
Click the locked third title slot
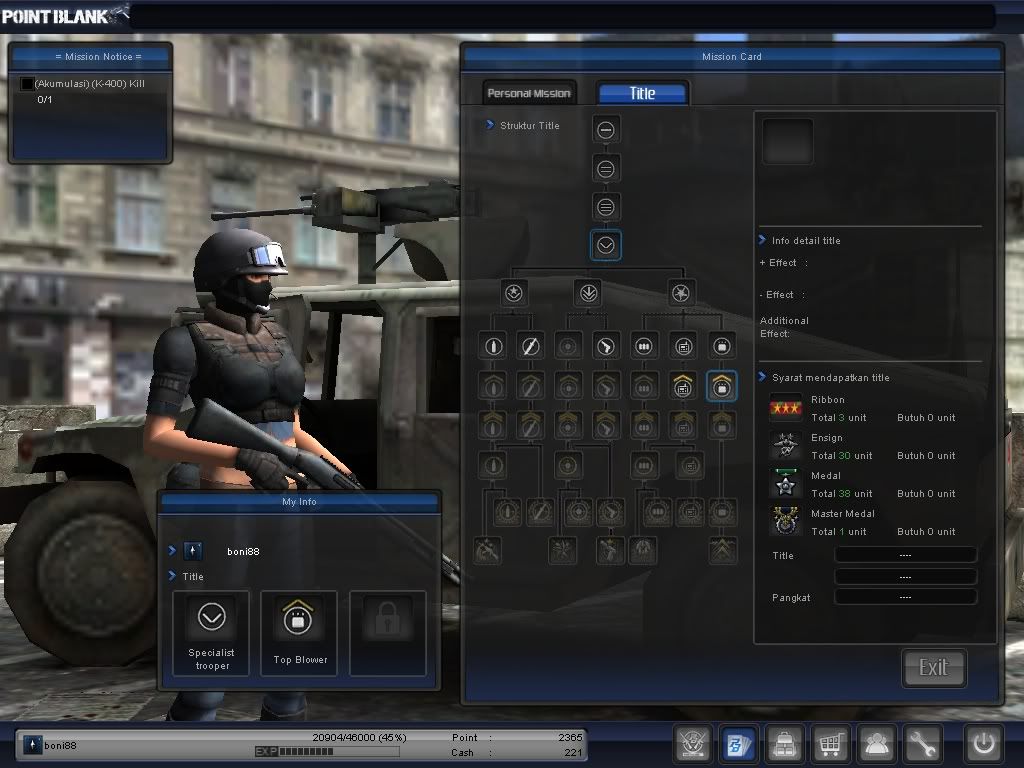point(388,633)
